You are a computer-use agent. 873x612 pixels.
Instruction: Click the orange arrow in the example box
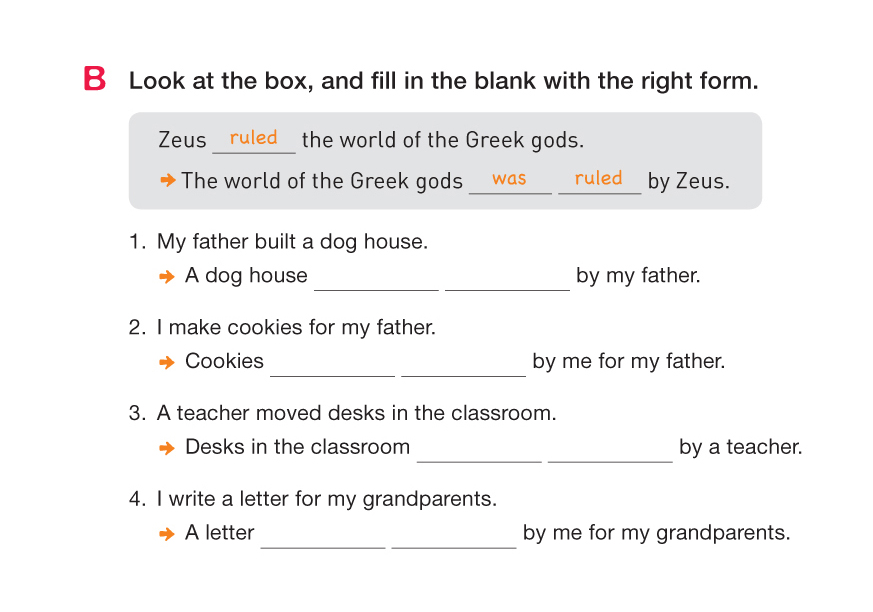[168, 181]
